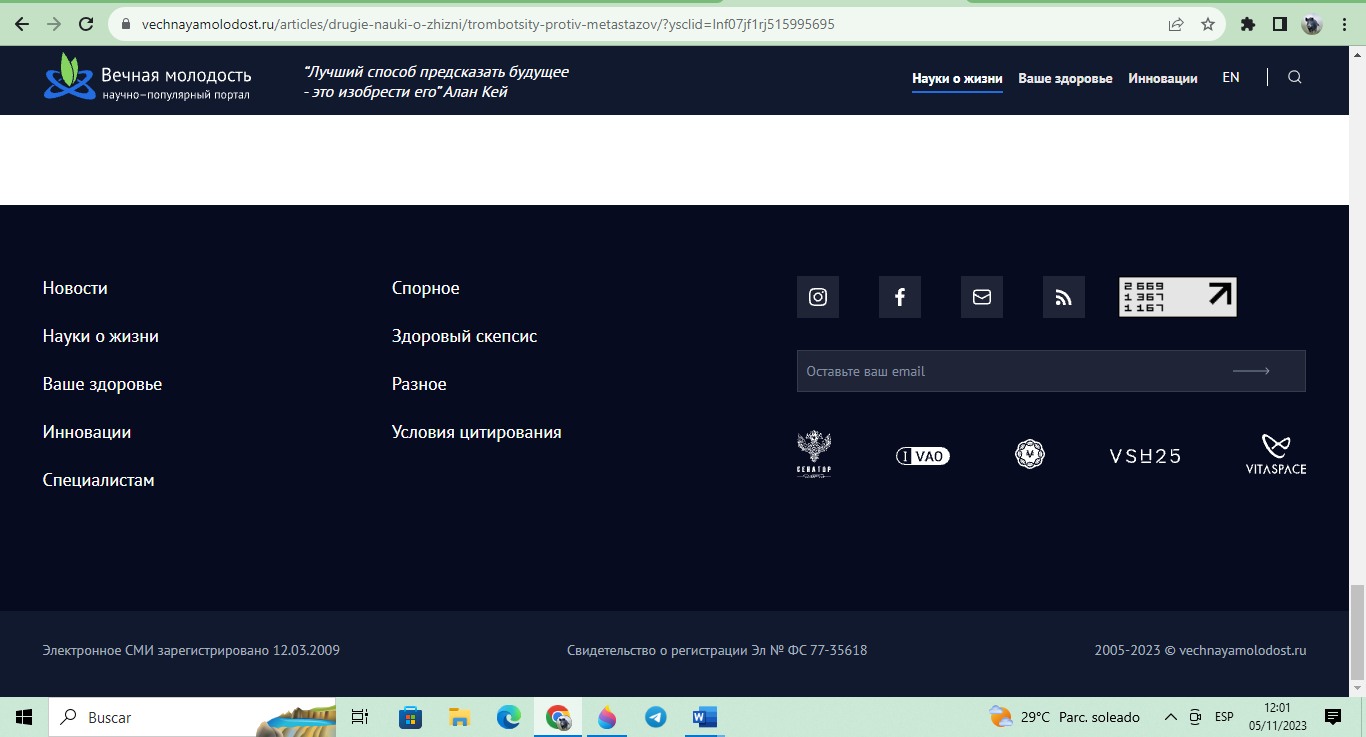Open 'Условия цитирования' link

tap(476, 432)
